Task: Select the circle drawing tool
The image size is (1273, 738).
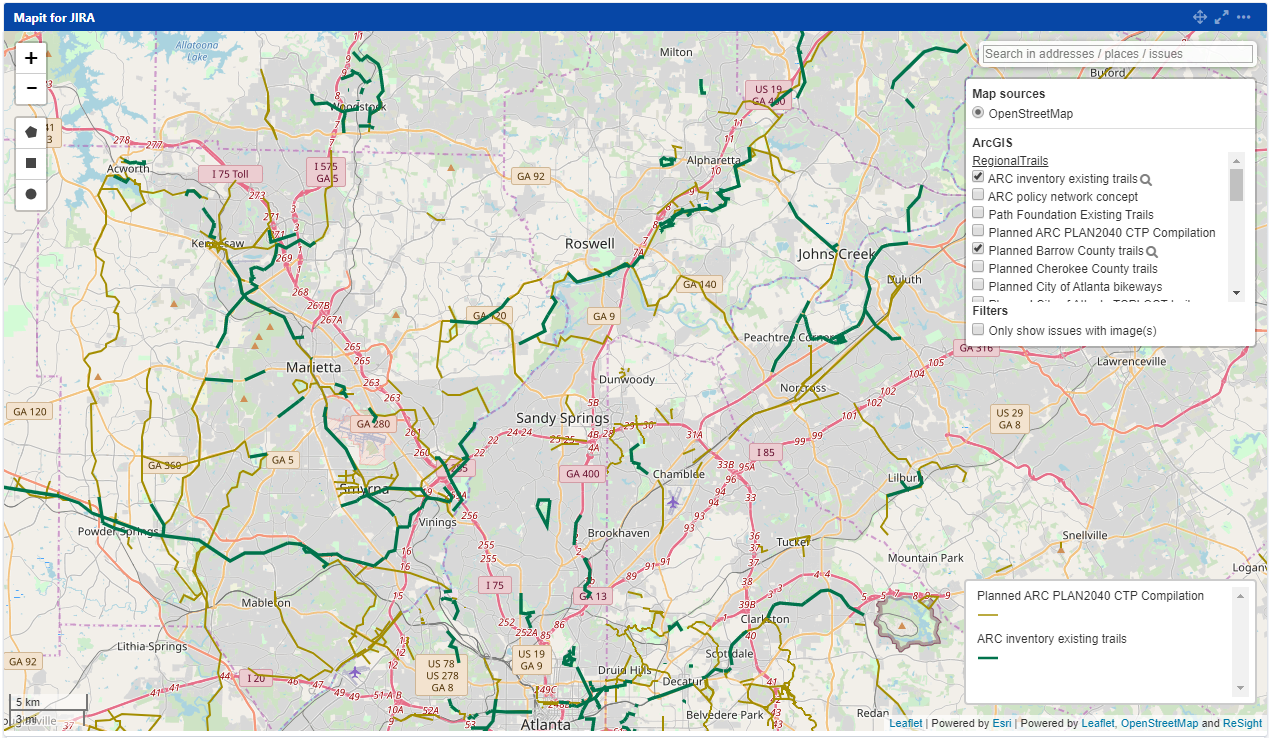Action: pyautogui.click(x=30, y=194)
